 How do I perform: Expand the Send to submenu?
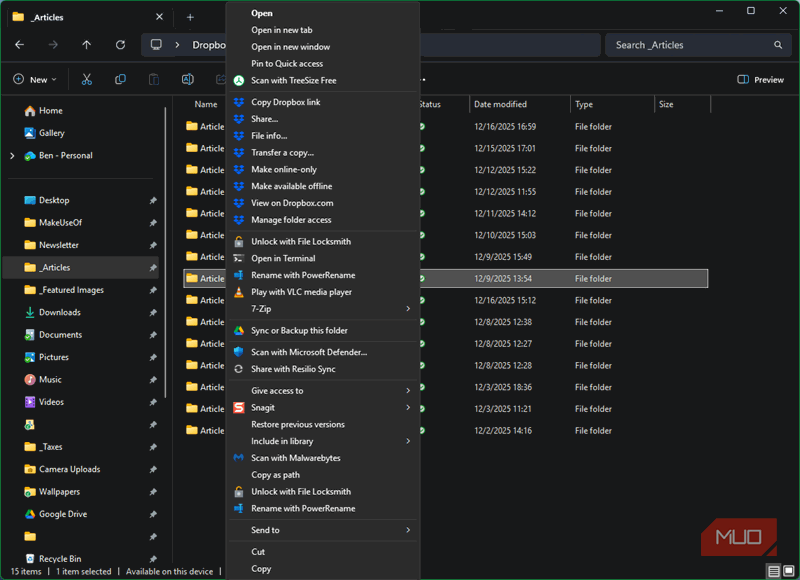[x=322, y=531]
